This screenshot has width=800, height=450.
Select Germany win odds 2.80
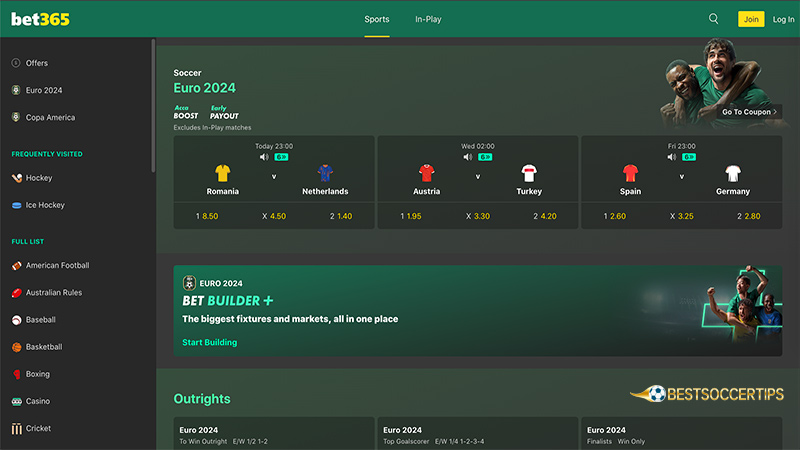(x=748, y=216)
